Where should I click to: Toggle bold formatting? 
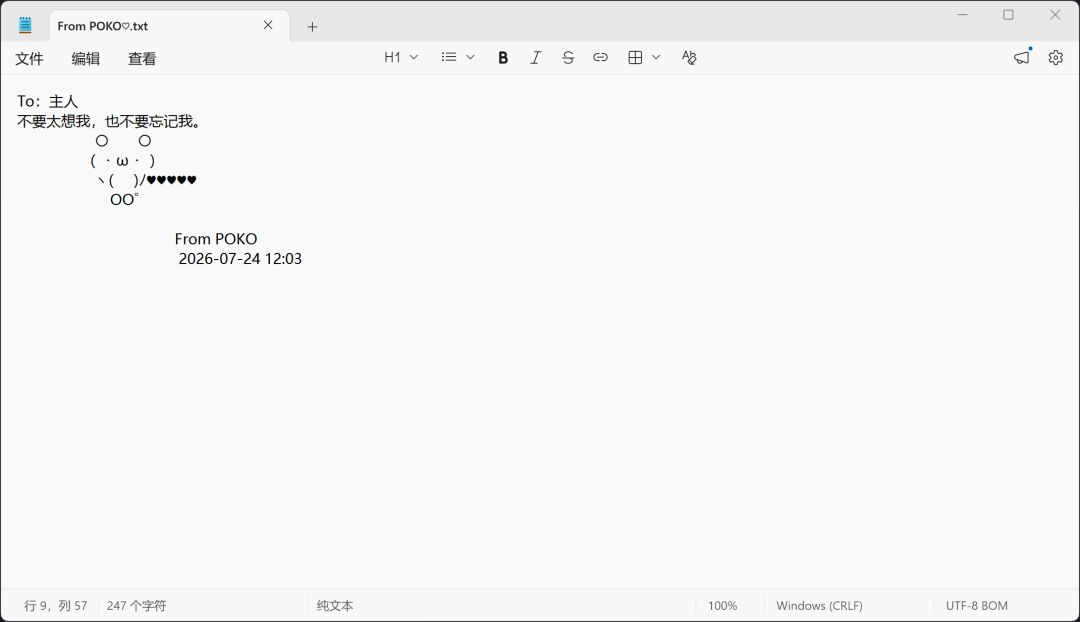pyautogui.click(x=503, y=58)
